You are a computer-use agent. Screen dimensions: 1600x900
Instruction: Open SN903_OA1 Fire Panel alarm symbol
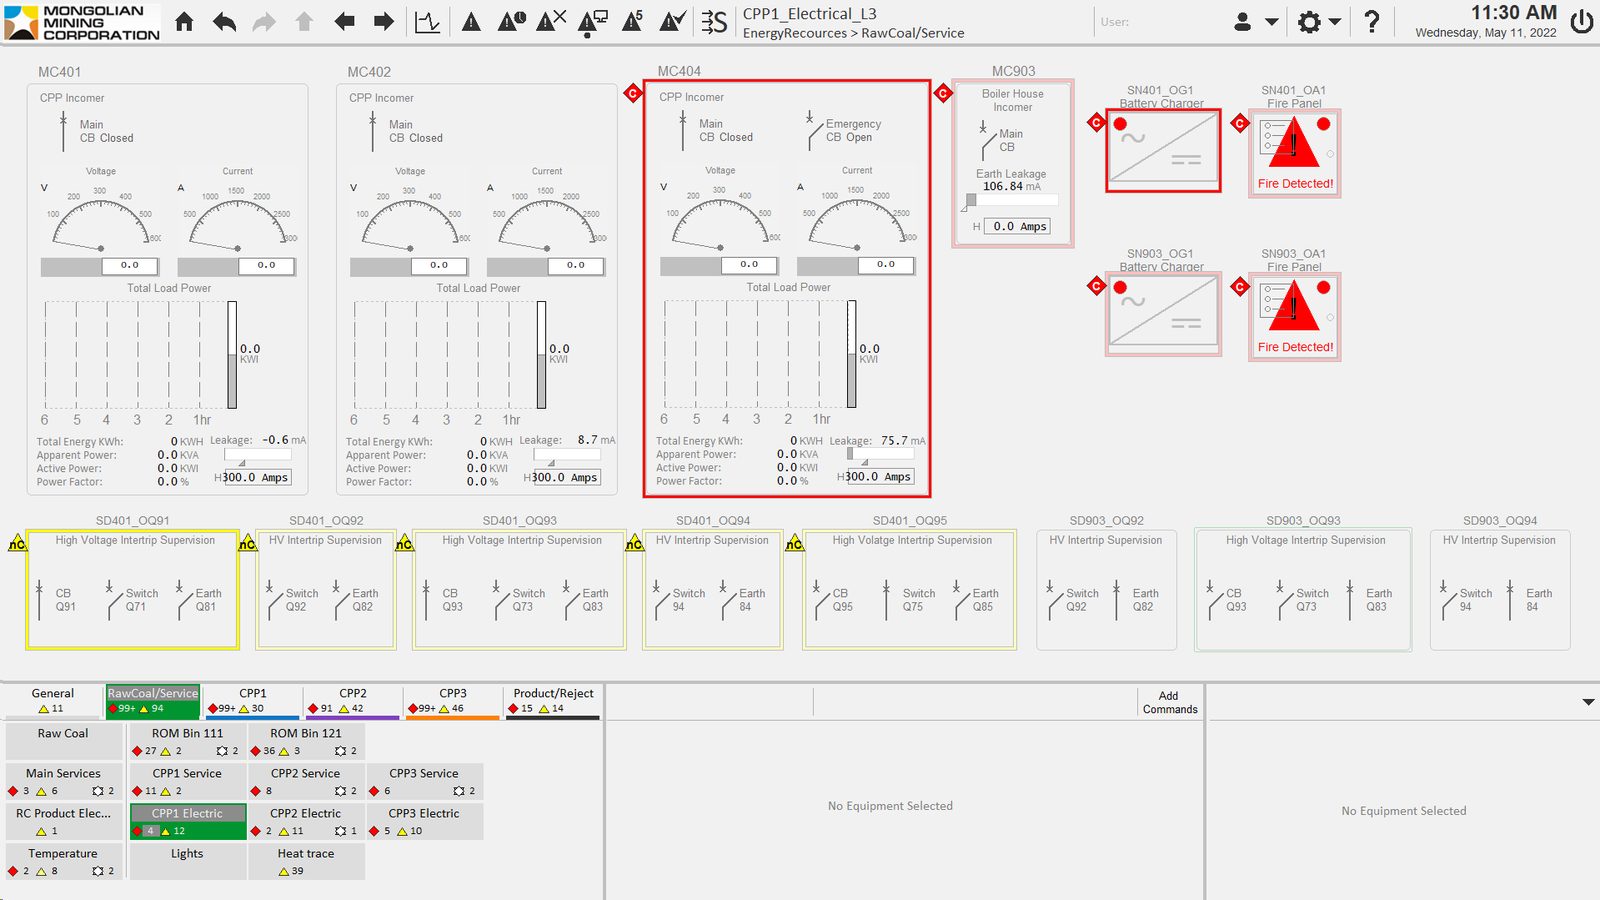click(1295, 318)
